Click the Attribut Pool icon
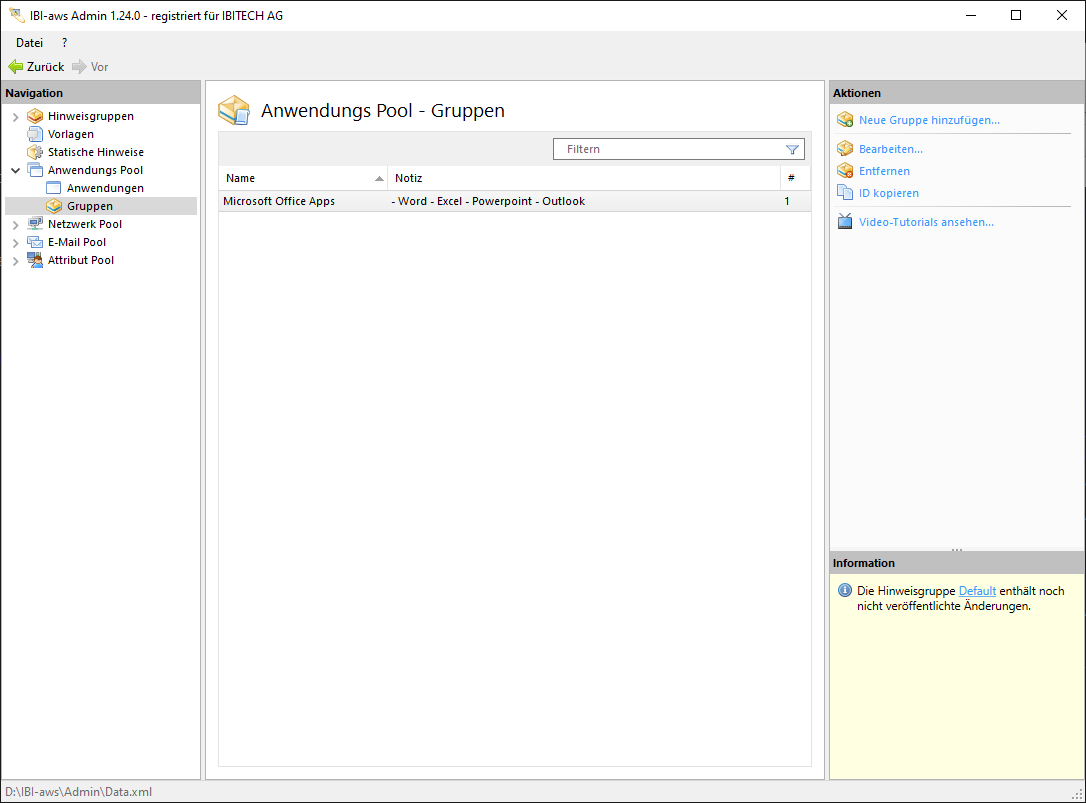Viewport: 1086px width, 803px height. point(35,260)
